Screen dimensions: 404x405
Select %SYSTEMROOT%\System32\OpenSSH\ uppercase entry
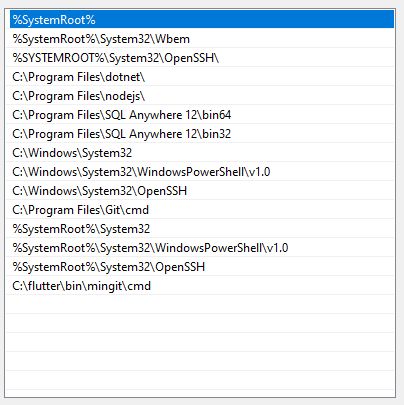pyautogui.click(x=200, y=58)
